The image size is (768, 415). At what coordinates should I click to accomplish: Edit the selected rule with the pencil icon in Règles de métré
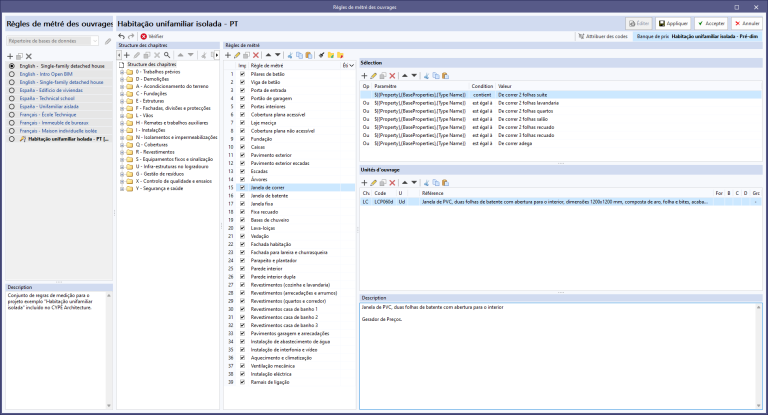click(x=237, y=55)
